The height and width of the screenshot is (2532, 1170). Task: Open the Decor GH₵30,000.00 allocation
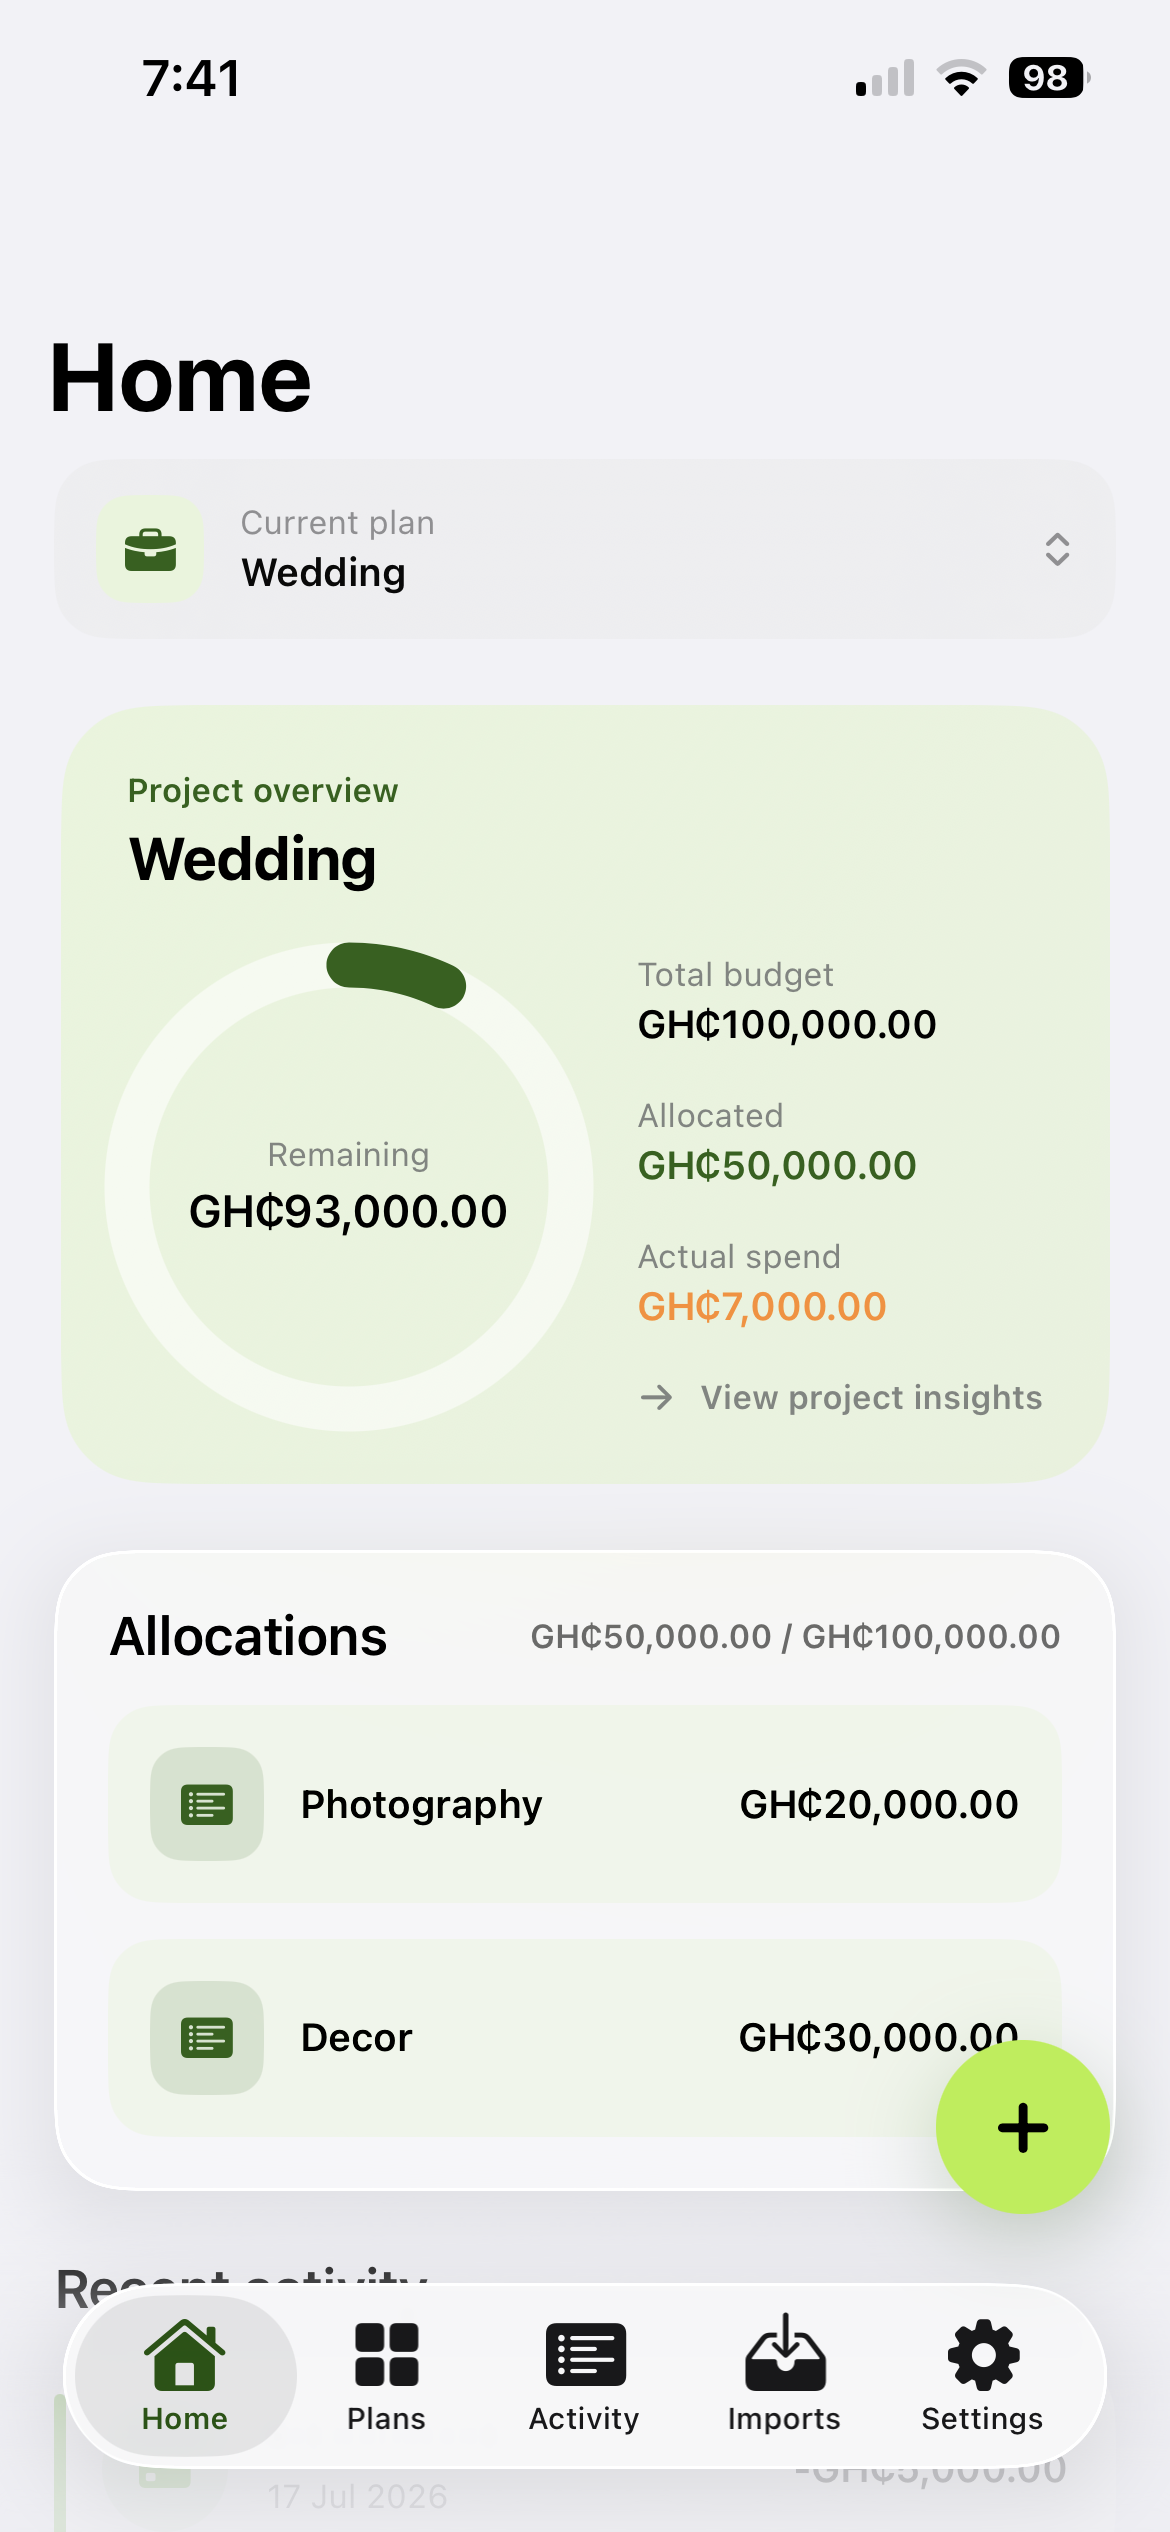click(x=585, y=2037)
